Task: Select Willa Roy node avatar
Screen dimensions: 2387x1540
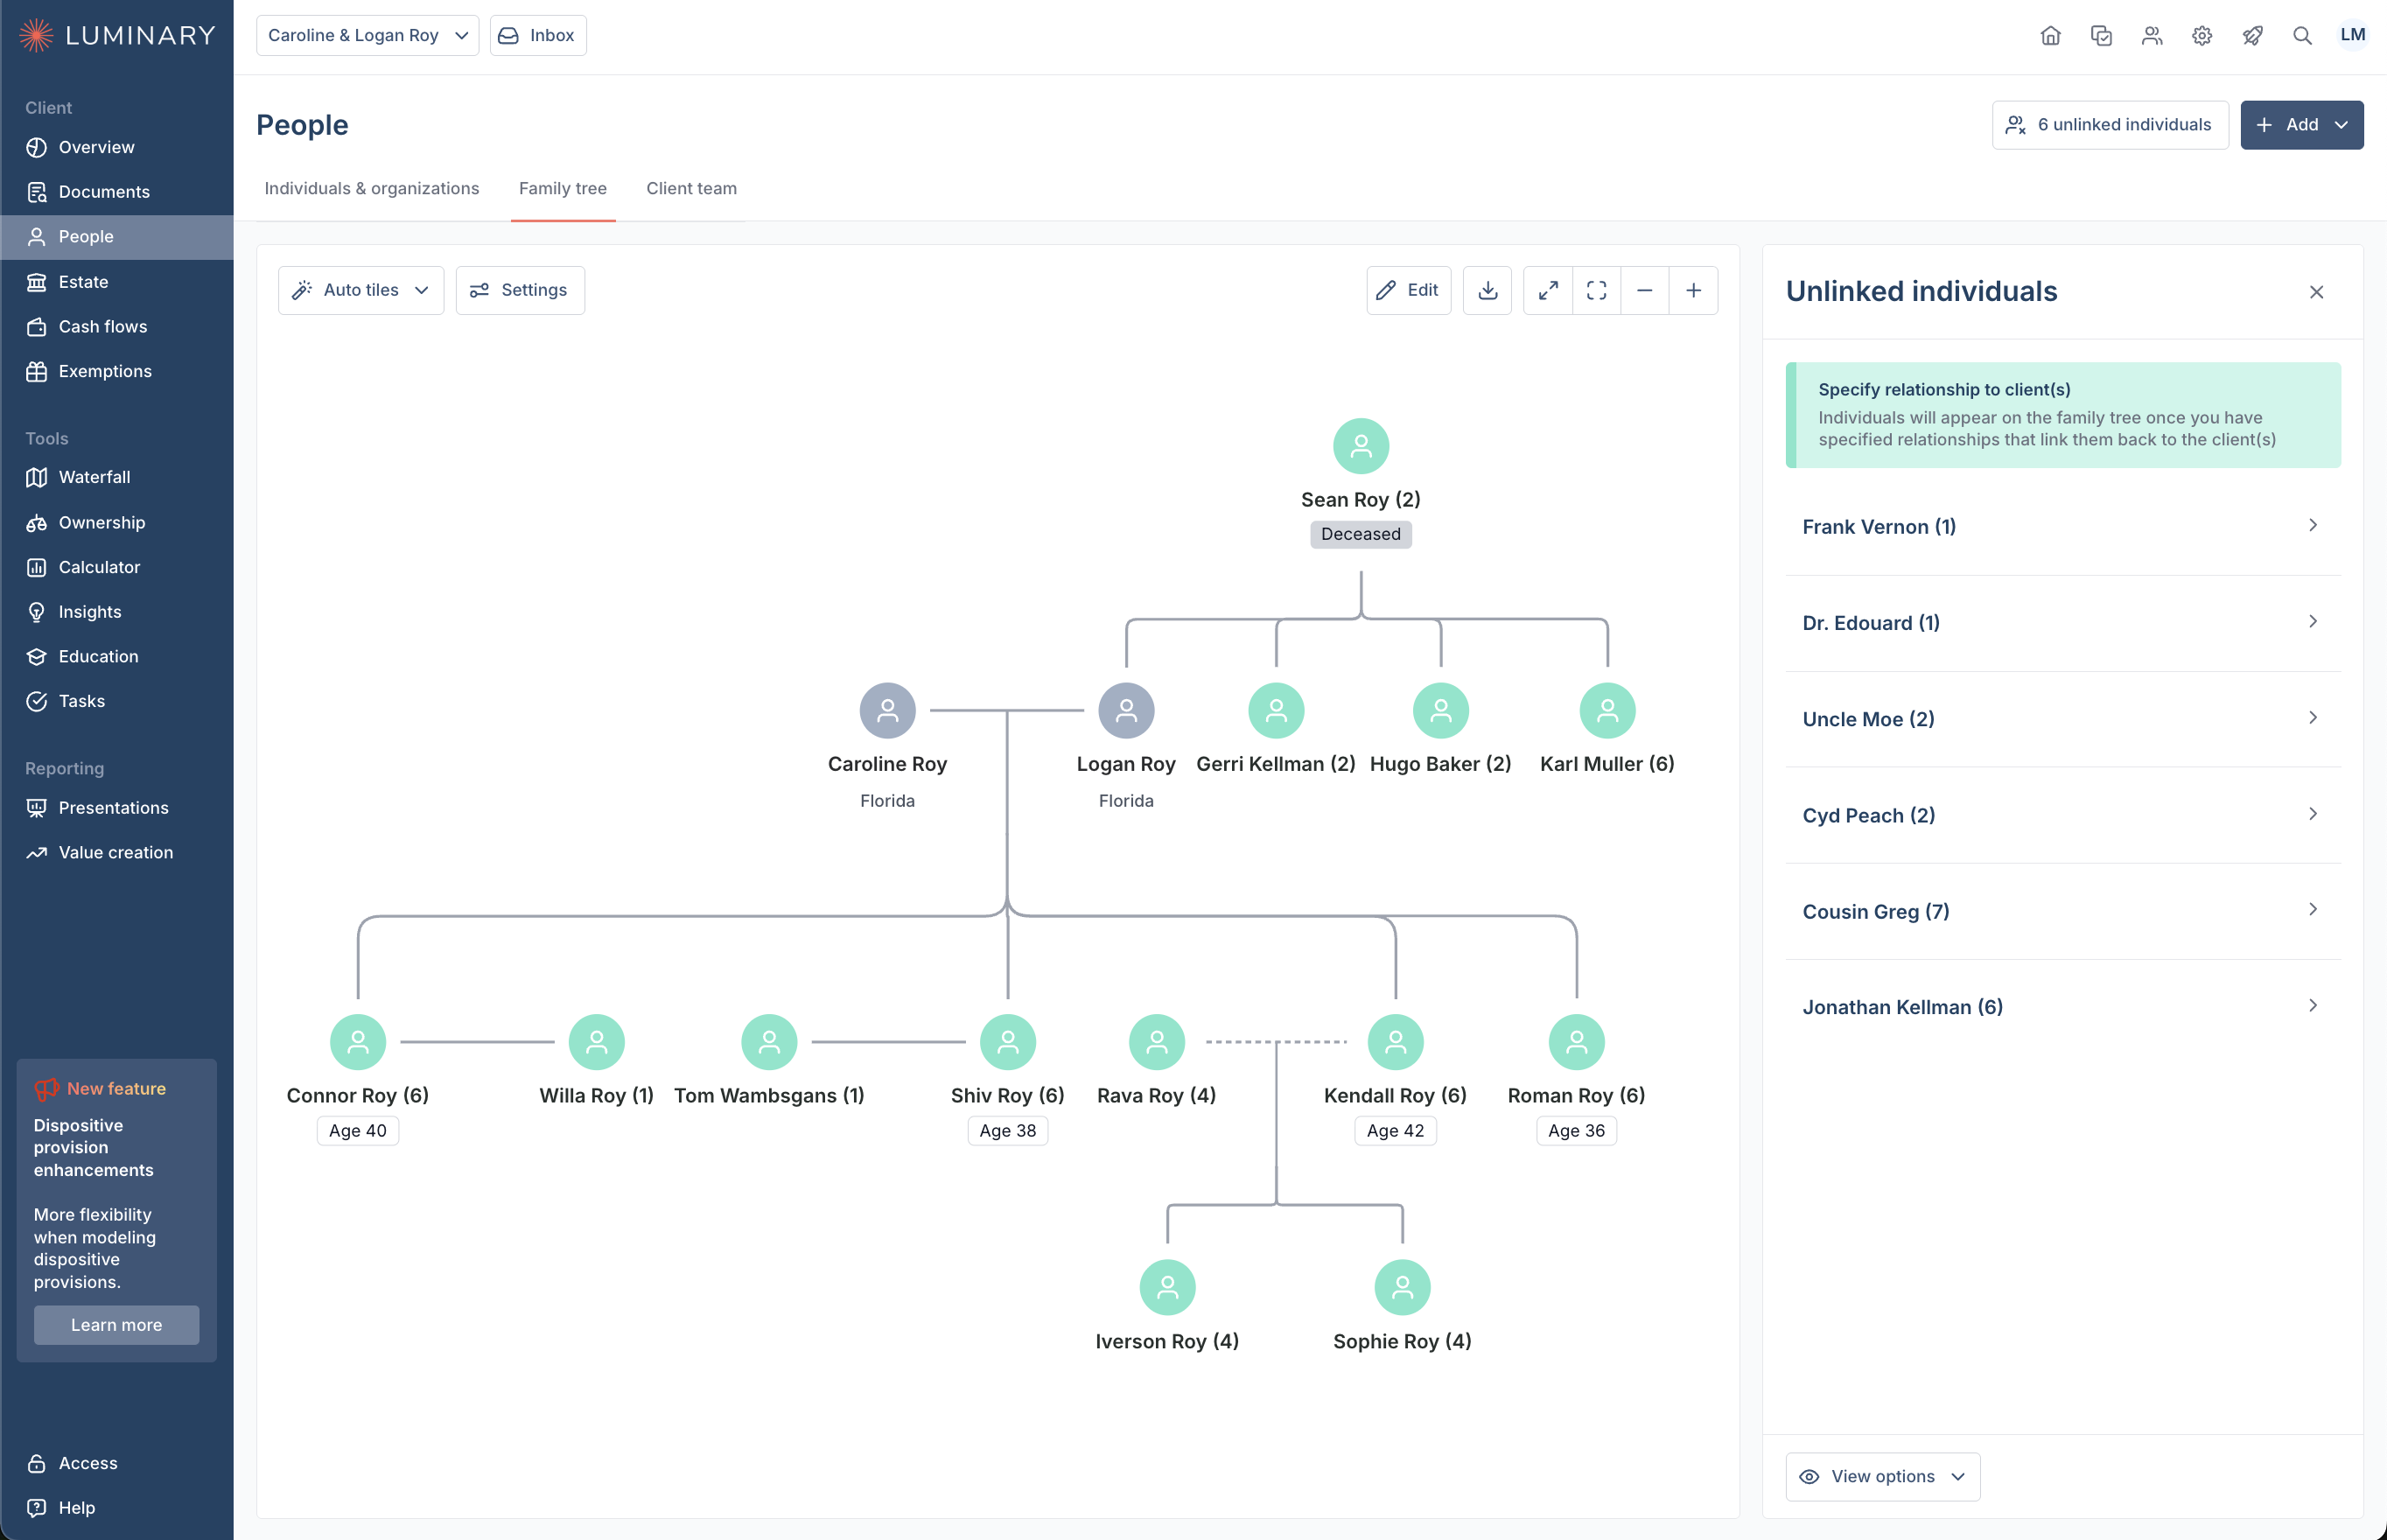Action: (x=596, y=1042)
